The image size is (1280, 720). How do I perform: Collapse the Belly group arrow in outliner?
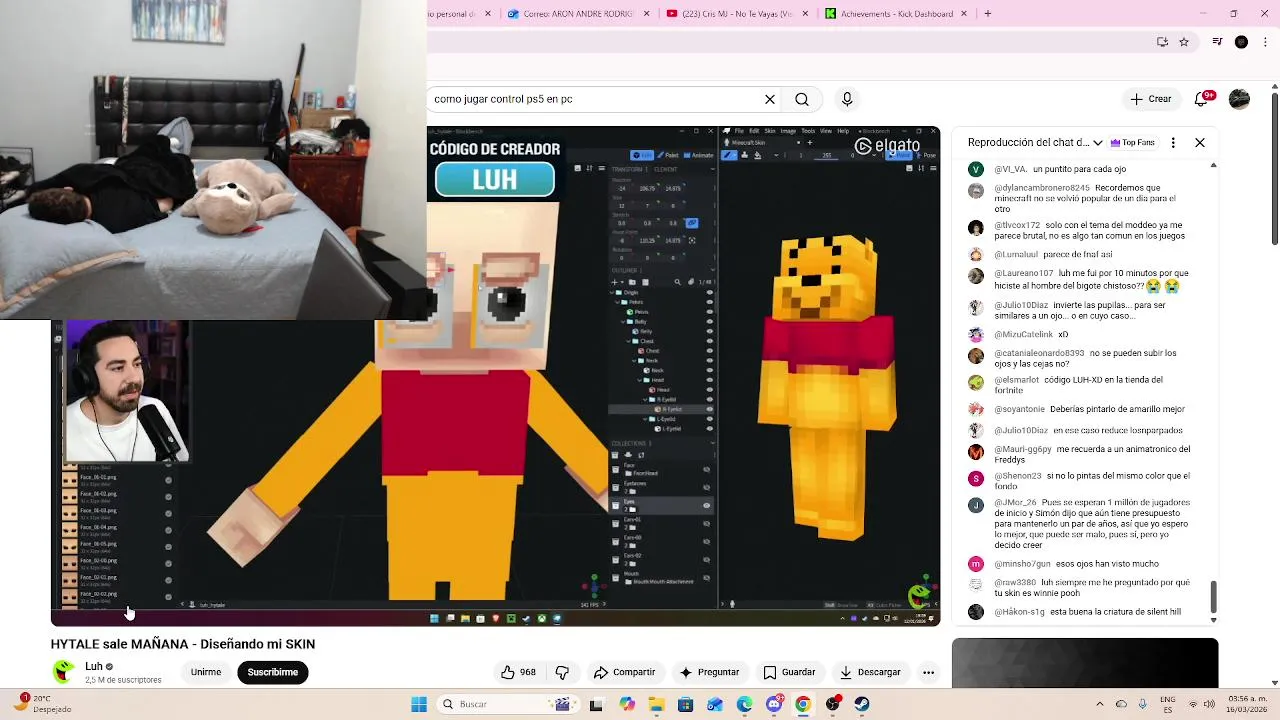[x=623, y=321]
